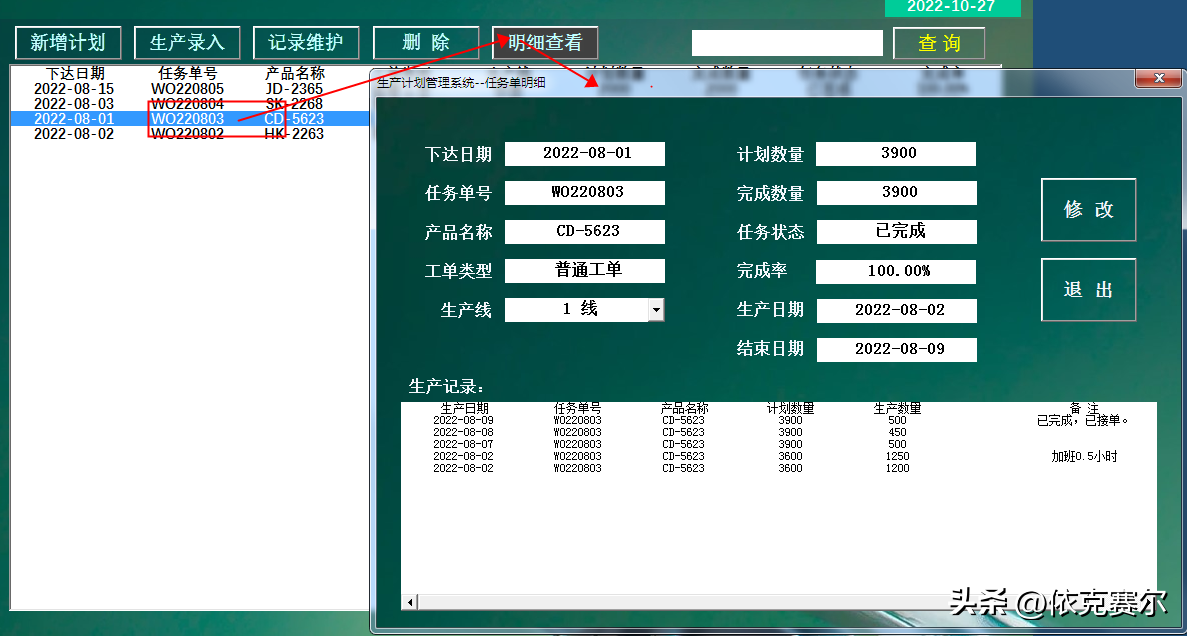Click 2022-08-15 date in main list
This screenshot has width=1187, height=636.
[x=74, y=89]
